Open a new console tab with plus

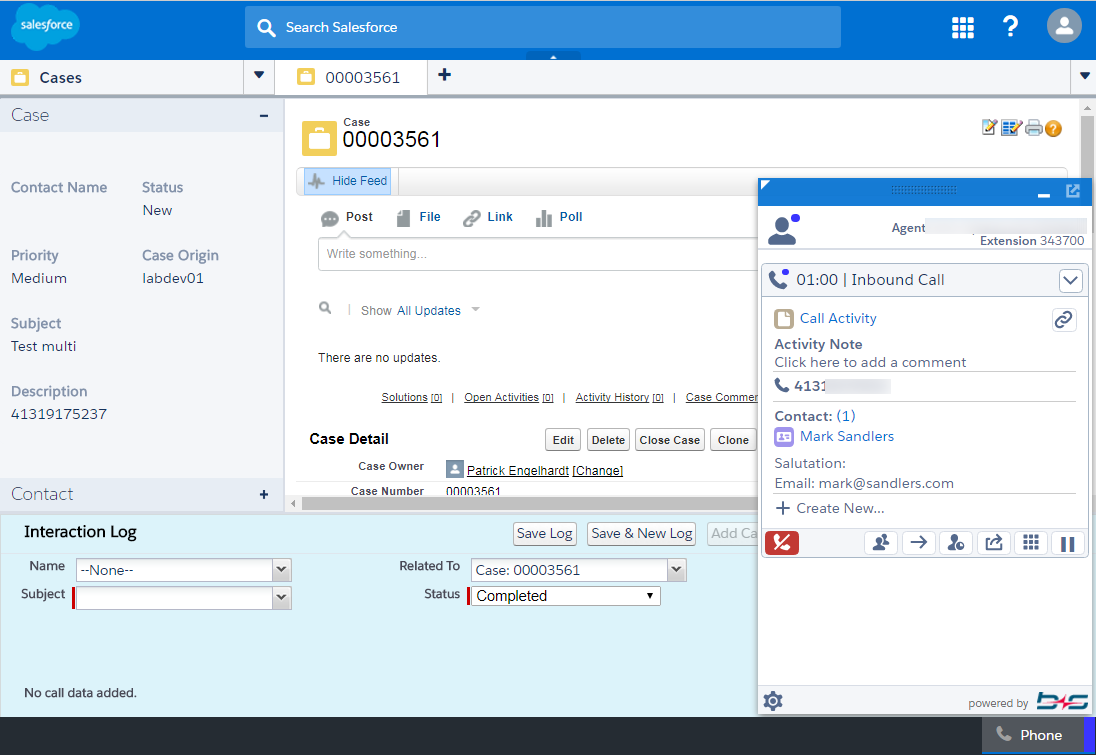(x=445, y=75)
